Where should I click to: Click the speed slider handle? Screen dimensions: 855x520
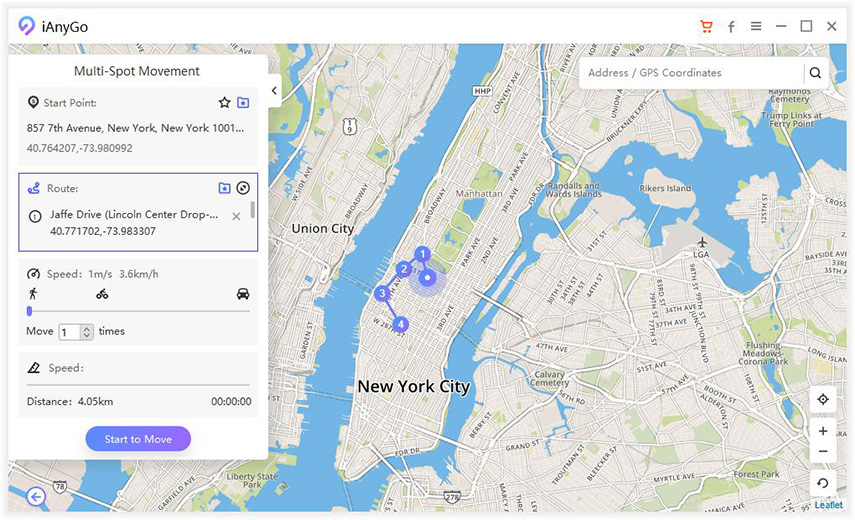click(x=29, y=311)
